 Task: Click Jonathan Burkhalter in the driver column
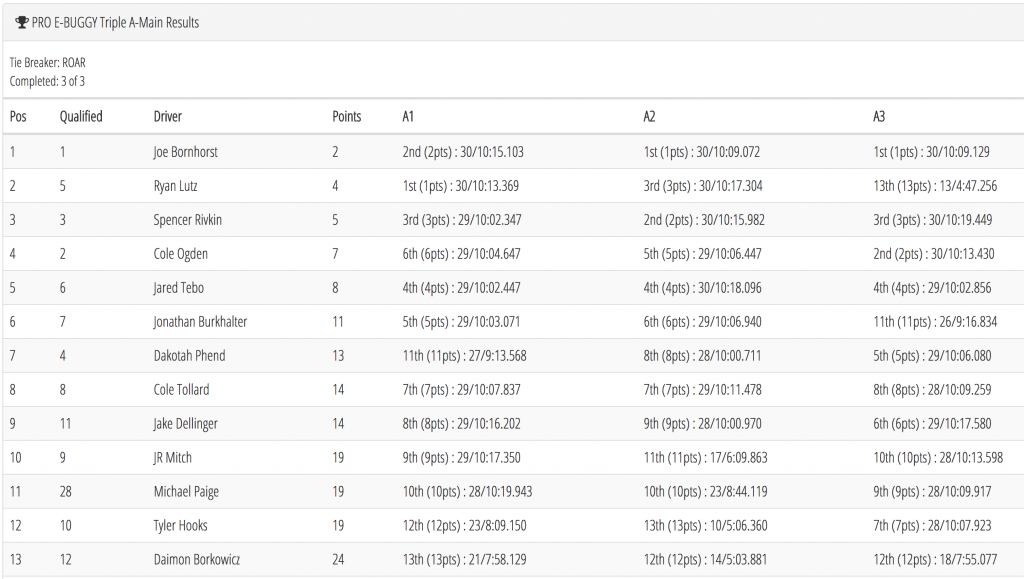pyautogui.click(x=200, y=321)
